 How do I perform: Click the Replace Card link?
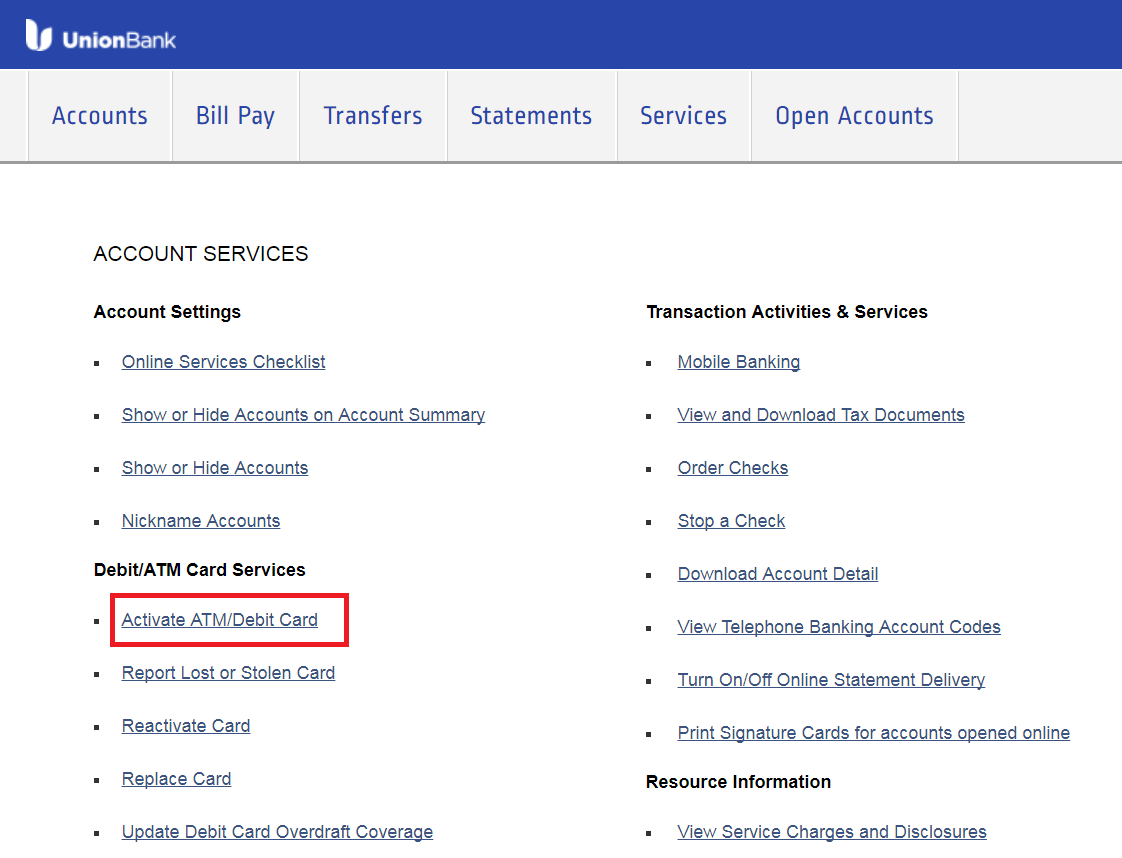176,779
